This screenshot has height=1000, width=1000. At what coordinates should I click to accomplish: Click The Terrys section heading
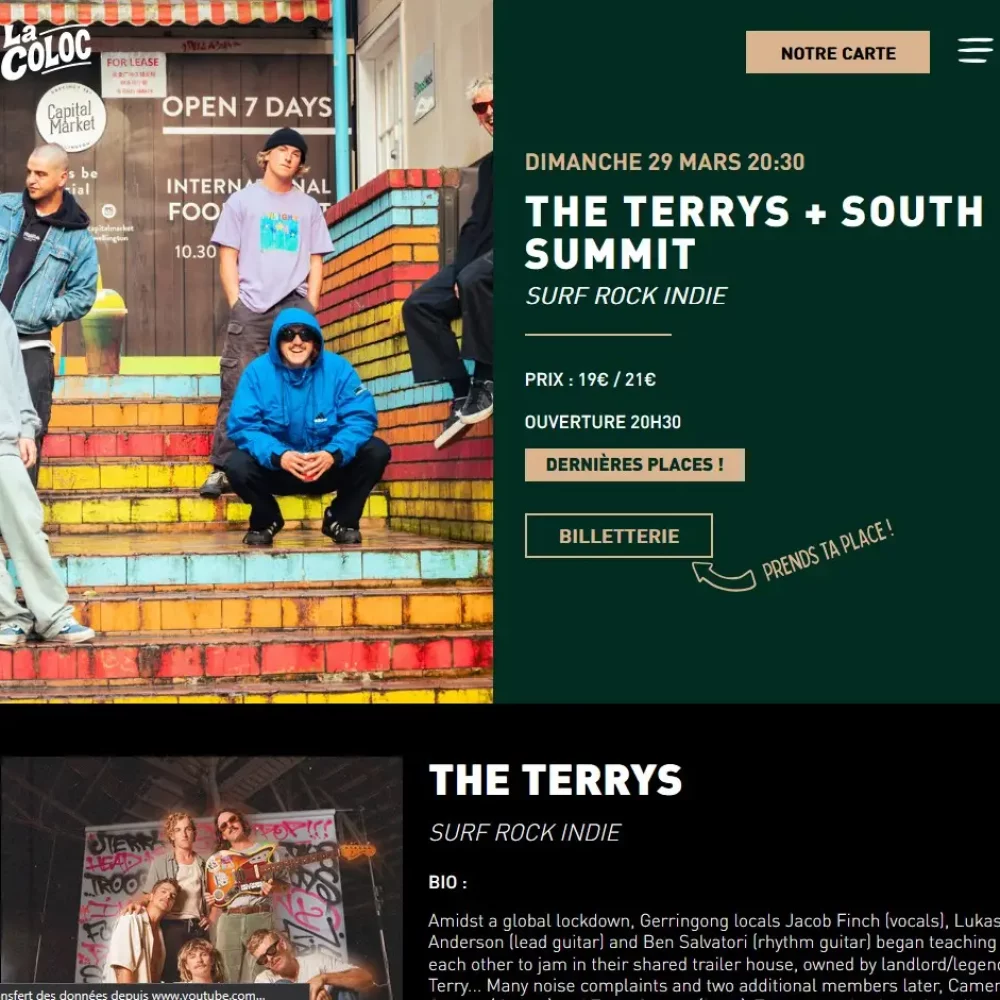(x=555, y=780)
